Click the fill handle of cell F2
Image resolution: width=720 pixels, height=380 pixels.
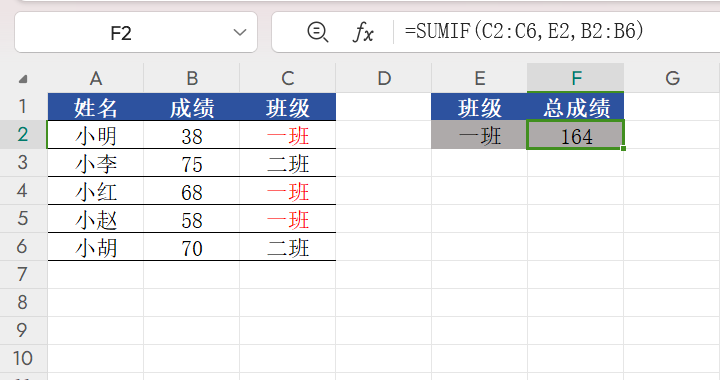pos(623,148)
